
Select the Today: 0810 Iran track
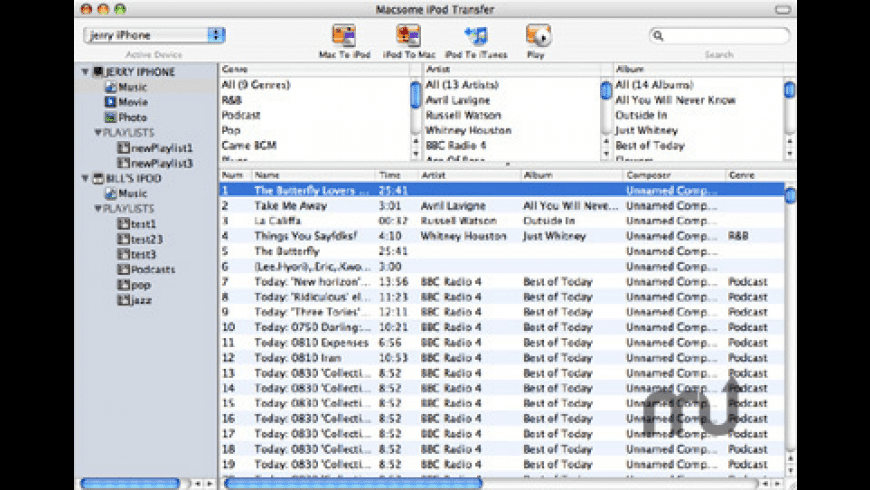[502, 358]
